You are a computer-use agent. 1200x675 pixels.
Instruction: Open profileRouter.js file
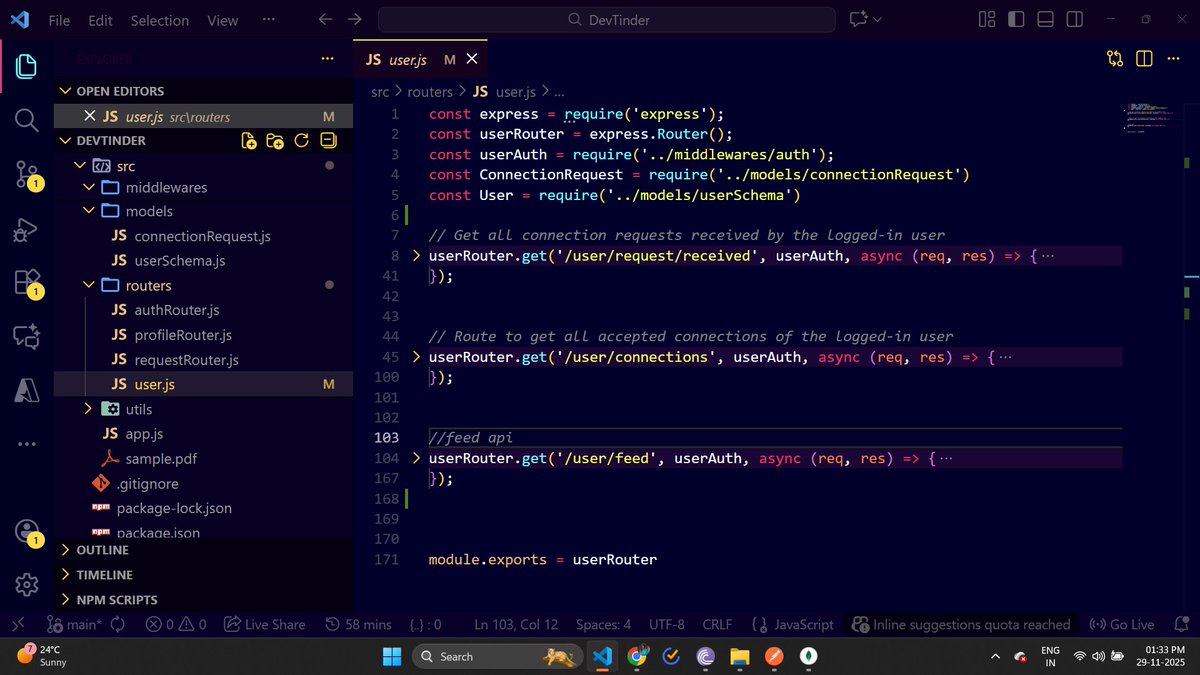click(x=183, y=335)
